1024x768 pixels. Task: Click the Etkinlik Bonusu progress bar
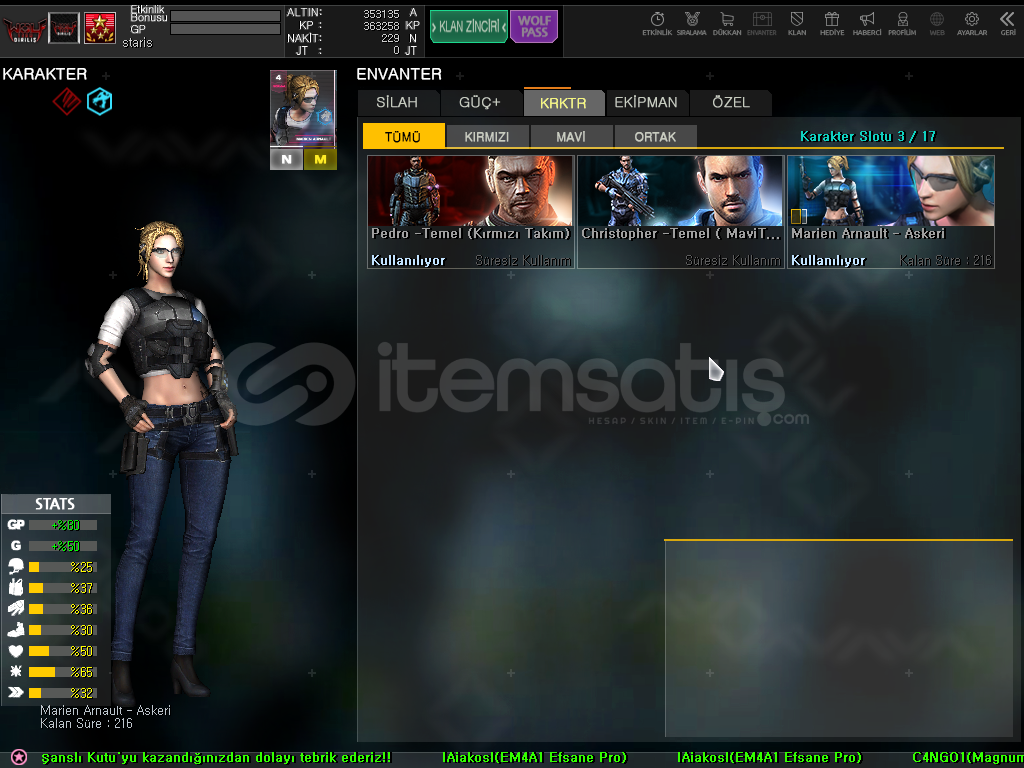(x=225, y=16)
